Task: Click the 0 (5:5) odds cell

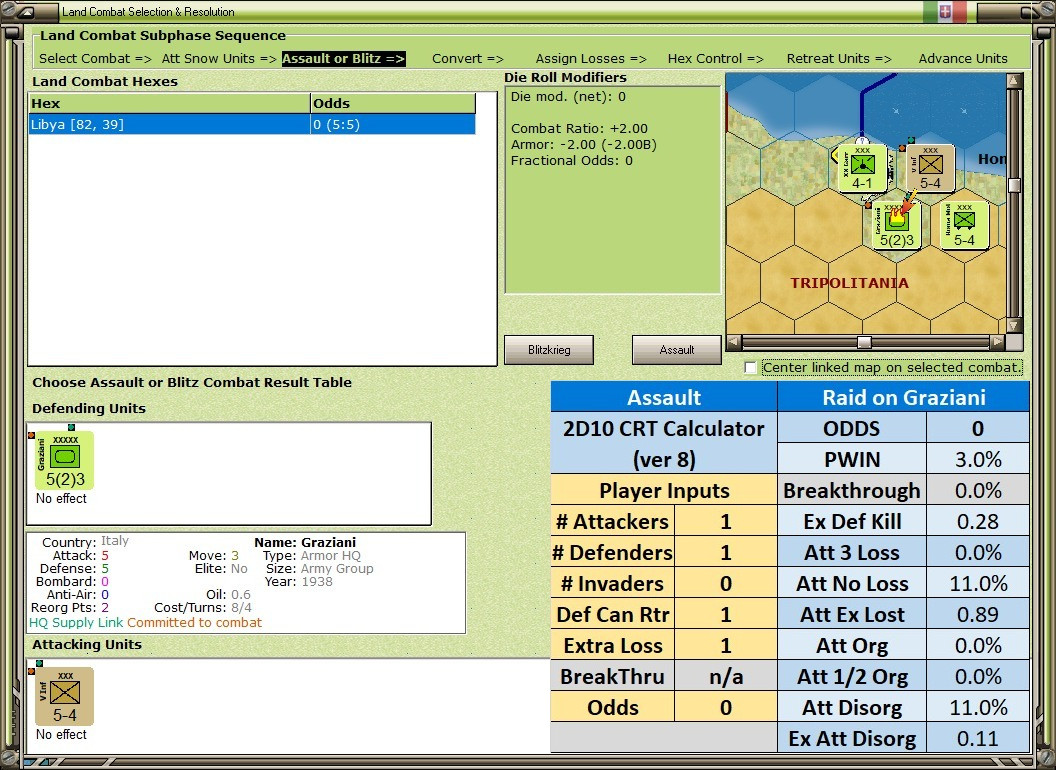Action: click(x=393, y=125)
